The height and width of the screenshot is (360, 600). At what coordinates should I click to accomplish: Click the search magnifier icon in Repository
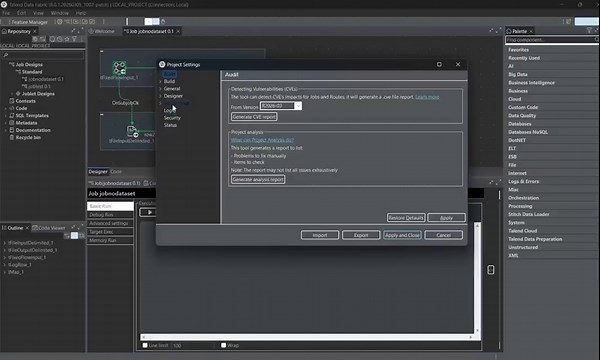5,55
